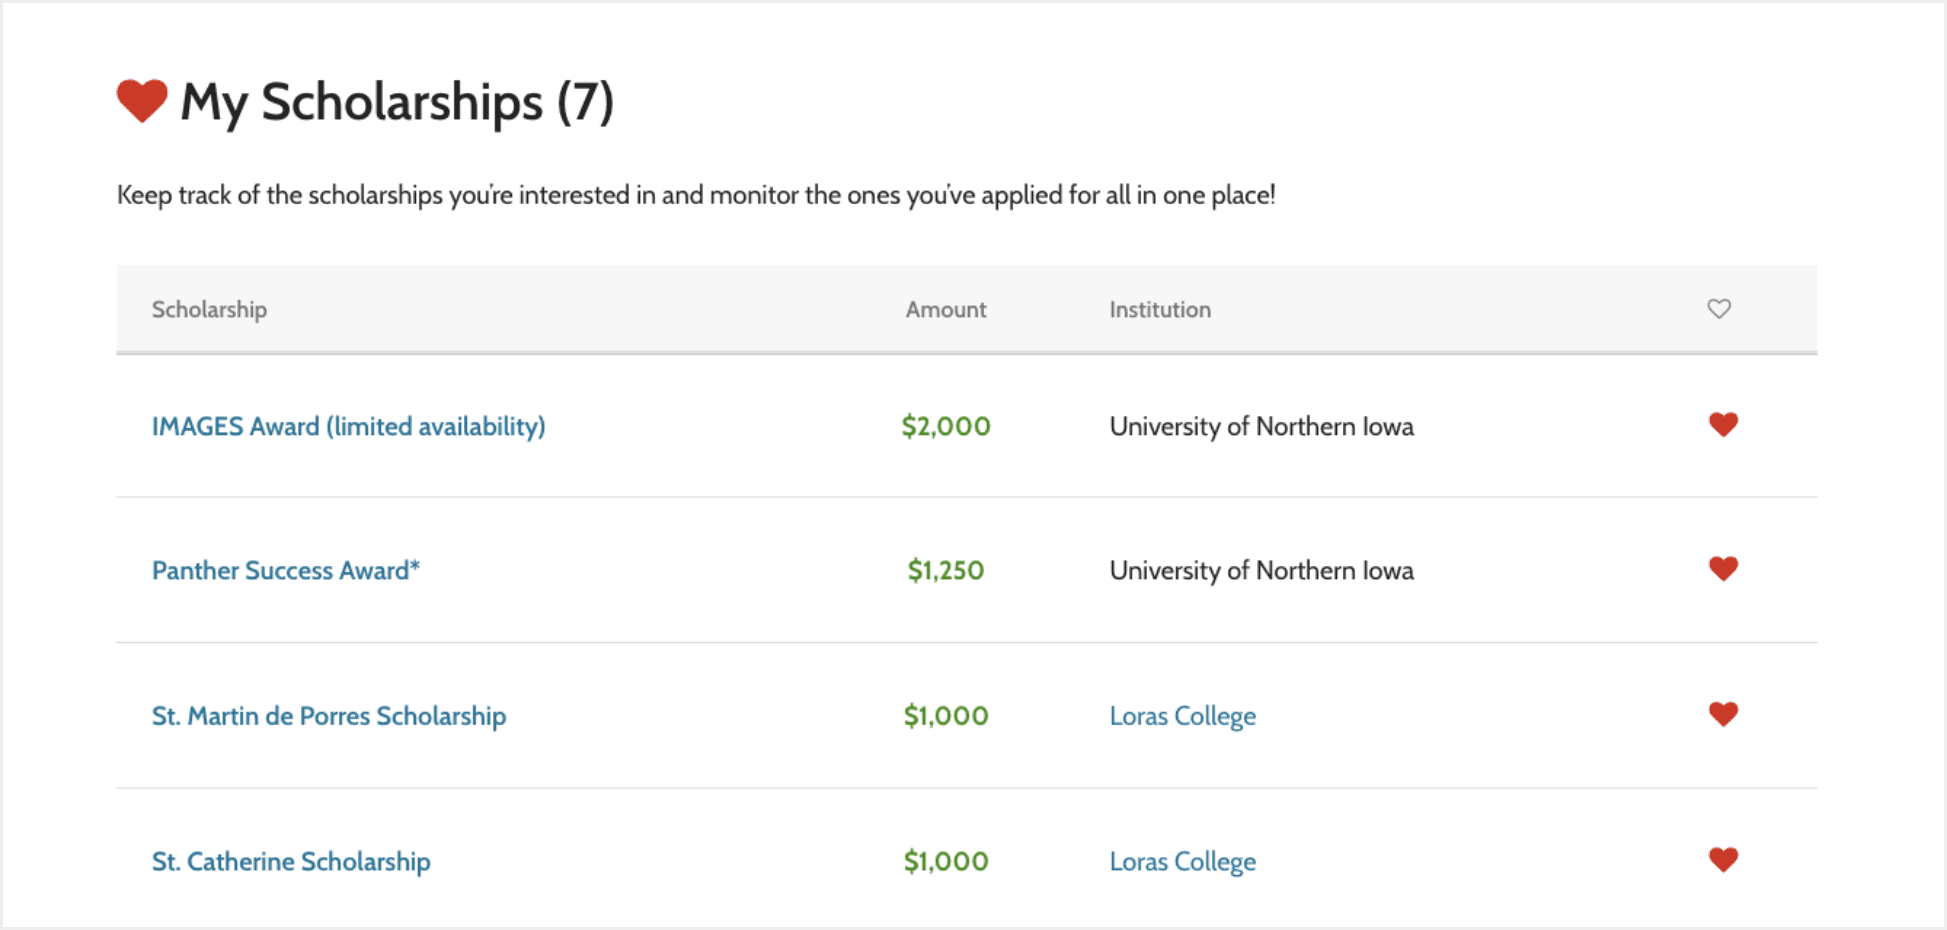1947x930 pixels.
Task: Click the My Scholarships (7) heading
Action: [397, 102]
